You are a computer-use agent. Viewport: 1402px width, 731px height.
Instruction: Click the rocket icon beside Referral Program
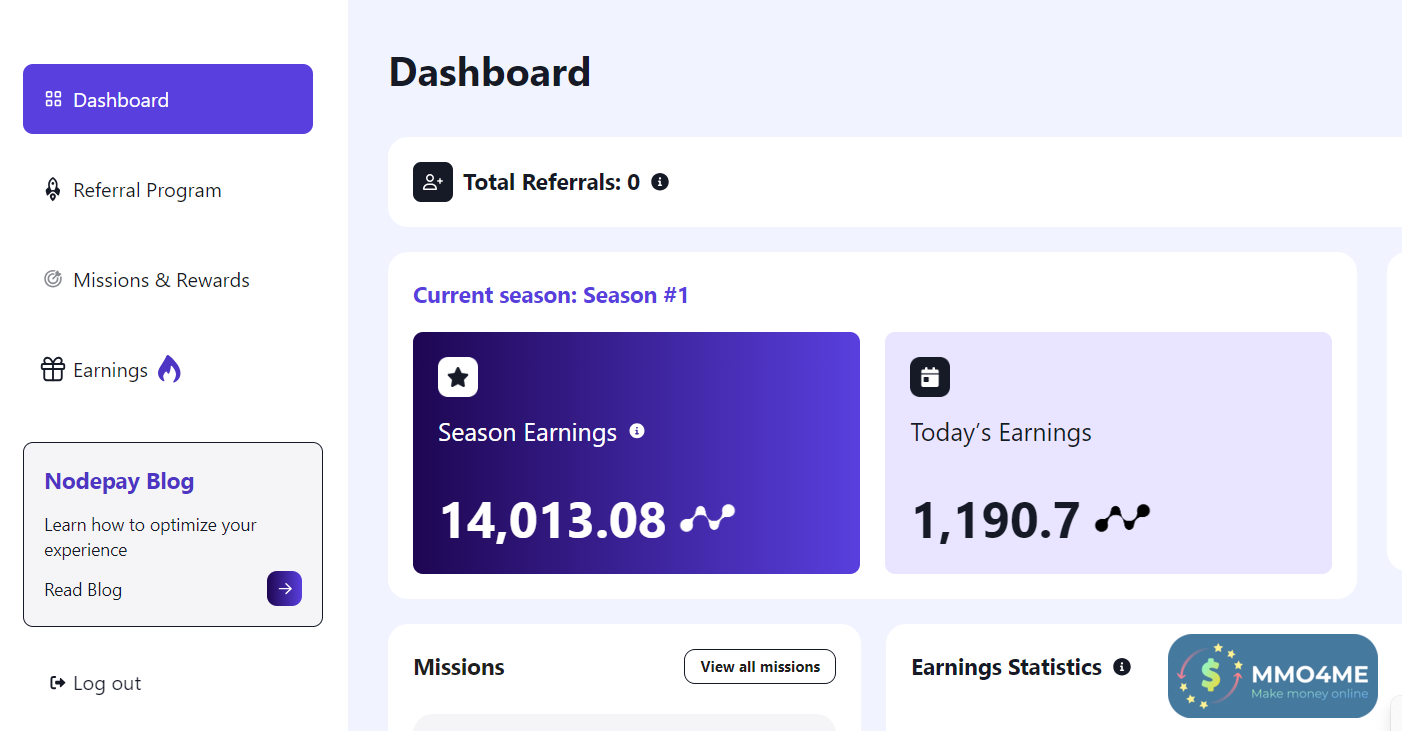(x=53, y=190)
